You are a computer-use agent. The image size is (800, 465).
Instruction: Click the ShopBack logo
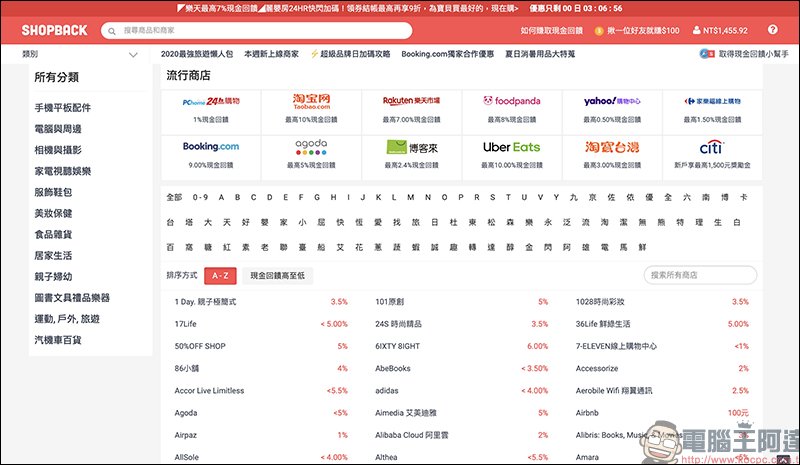click(55, 30)
